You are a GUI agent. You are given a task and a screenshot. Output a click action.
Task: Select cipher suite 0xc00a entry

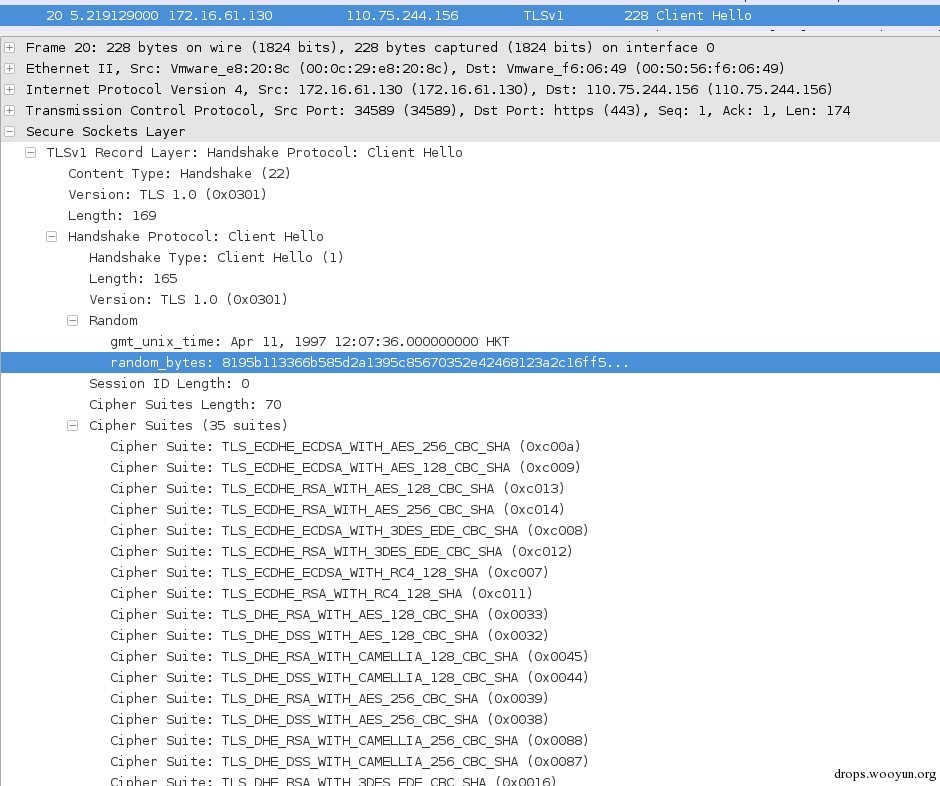coord(345,446)
